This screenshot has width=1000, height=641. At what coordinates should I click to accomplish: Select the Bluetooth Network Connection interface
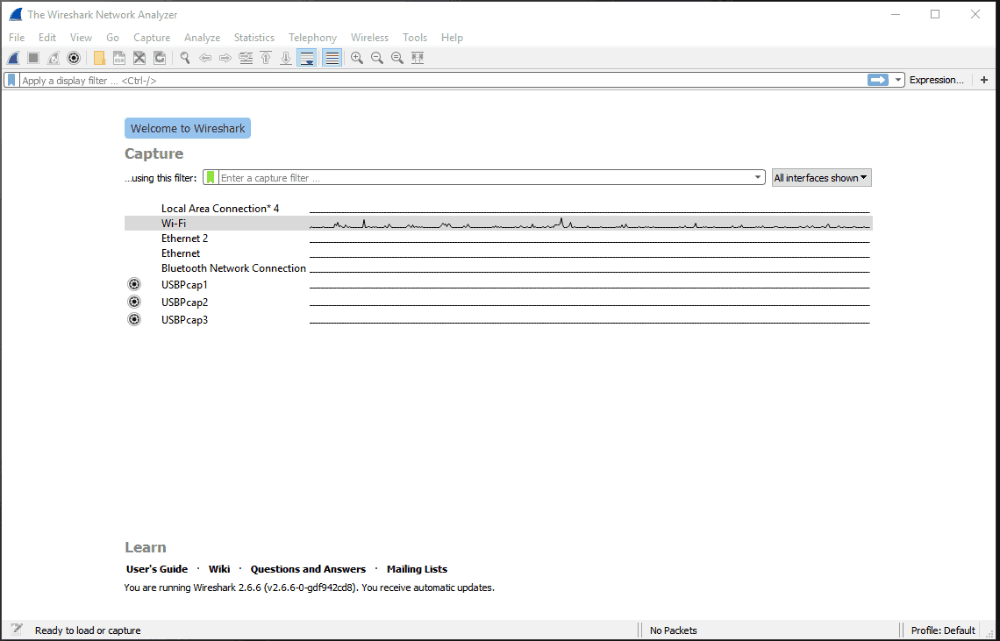(233, 268)
